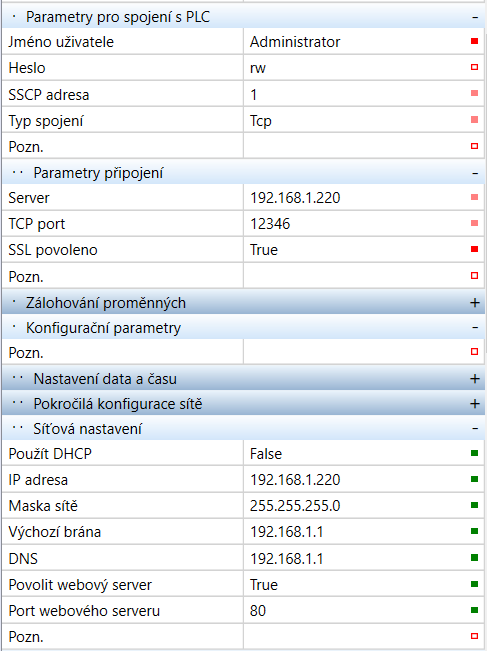
Task: Click the Server address field 192.168.1.220
Action: coord(356,198)
